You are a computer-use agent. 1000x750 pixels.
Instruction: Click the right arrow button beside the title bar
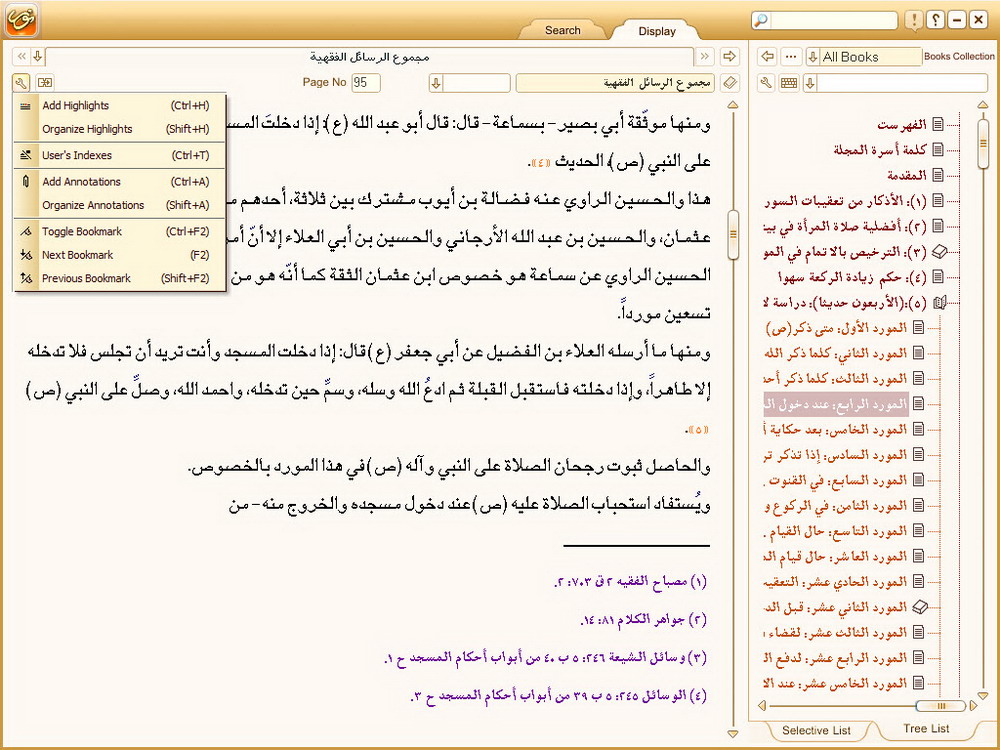(x=729, y=56)
